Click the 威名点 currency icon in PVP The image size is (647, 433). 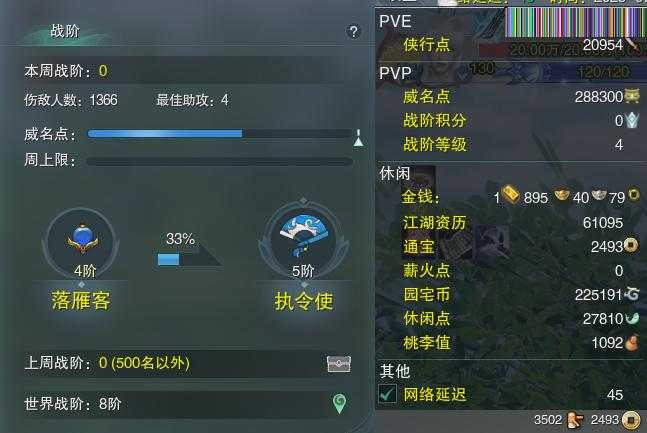click(x=632, y=96)
